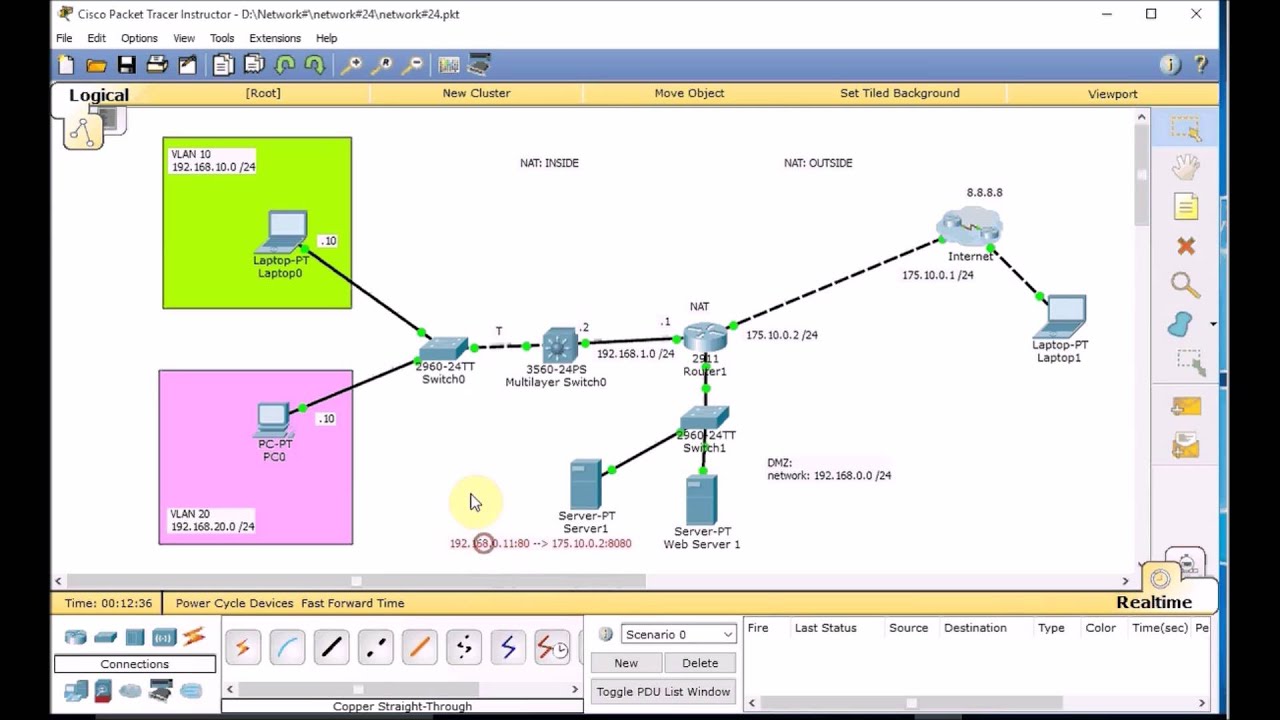Select the Routers device category
1280x720 pixels.
[75, 637]
